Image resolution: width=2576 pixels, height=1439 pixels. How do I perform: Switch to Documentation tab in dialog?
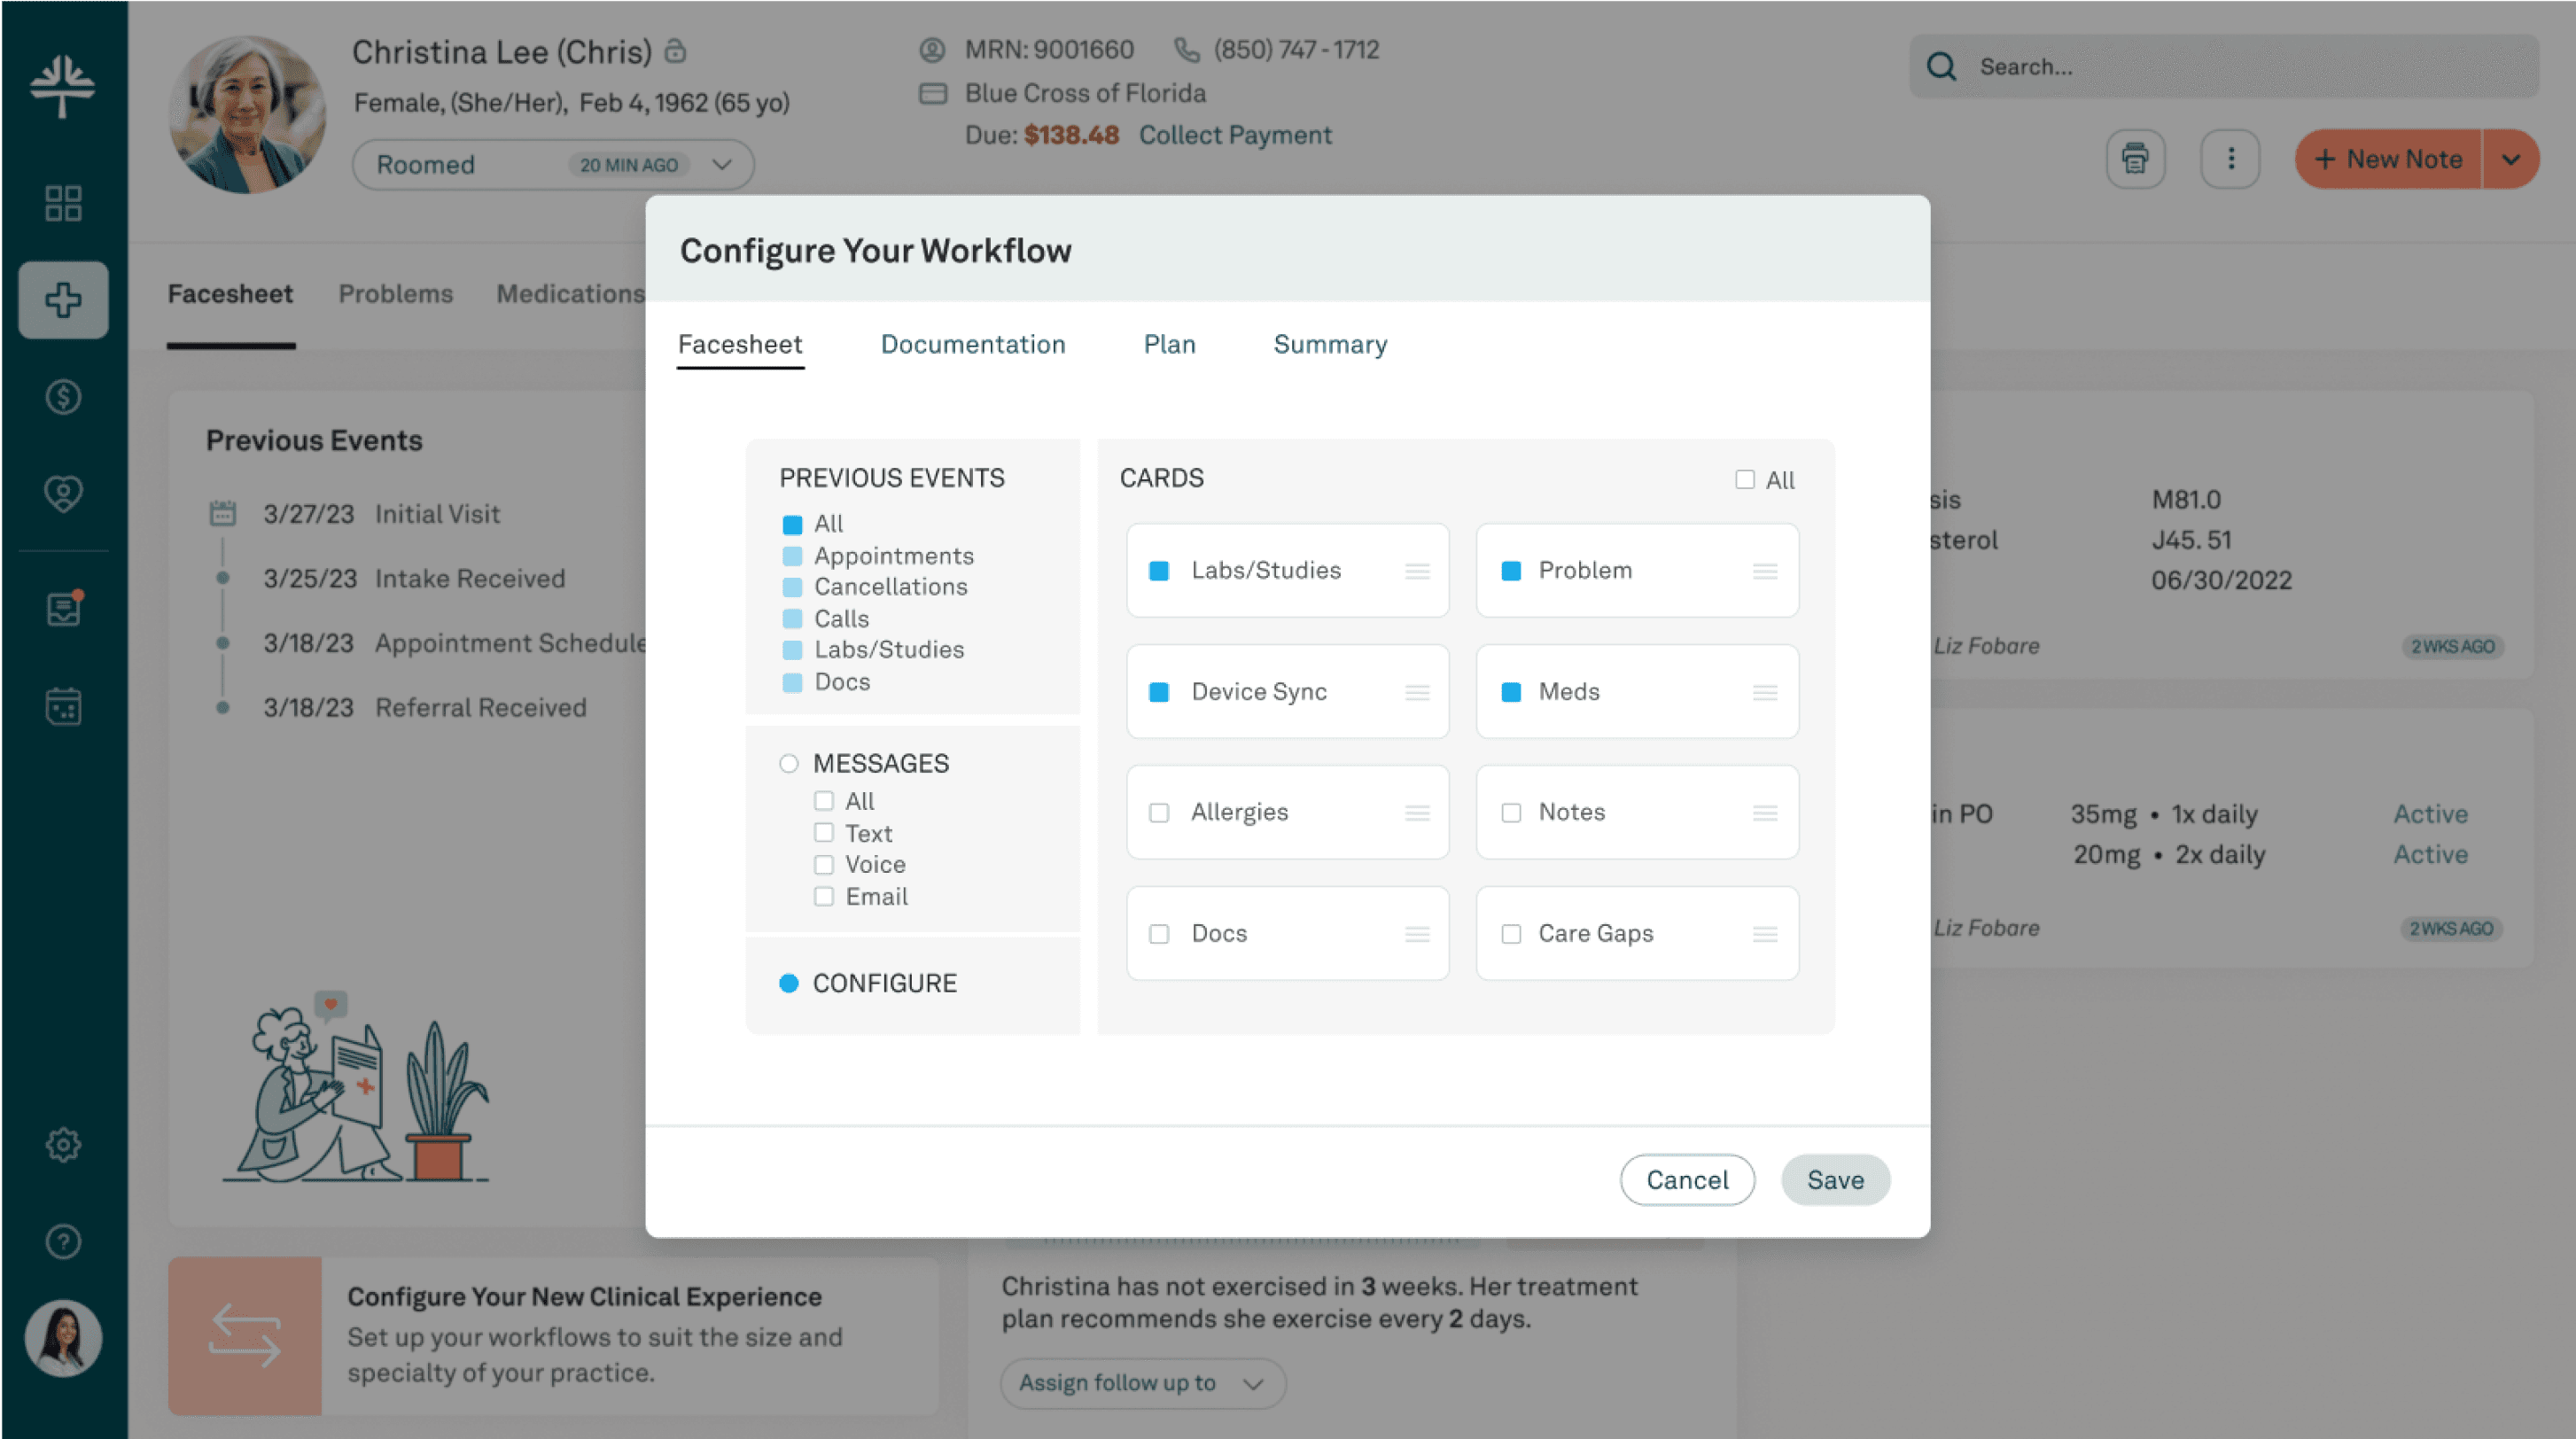click(972, 345)
